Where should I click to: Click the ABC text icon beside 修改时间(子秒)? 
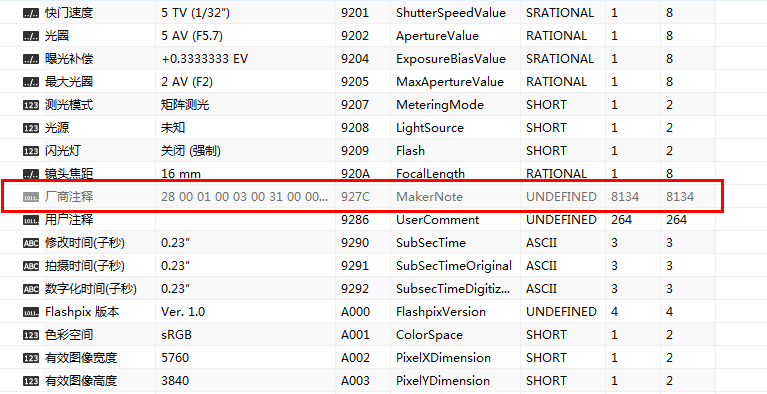coord(31,243)
